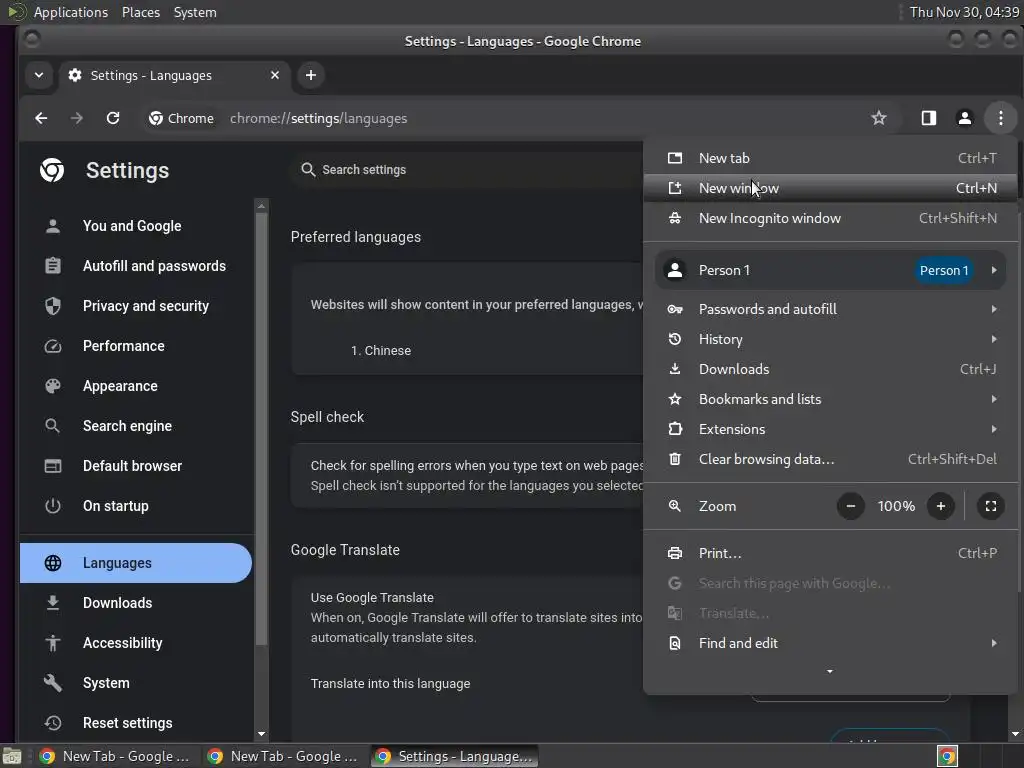This screenshot has height=768, width=1024.
Task: Go to Autofill and passwords section
Action: click(136, 266)
